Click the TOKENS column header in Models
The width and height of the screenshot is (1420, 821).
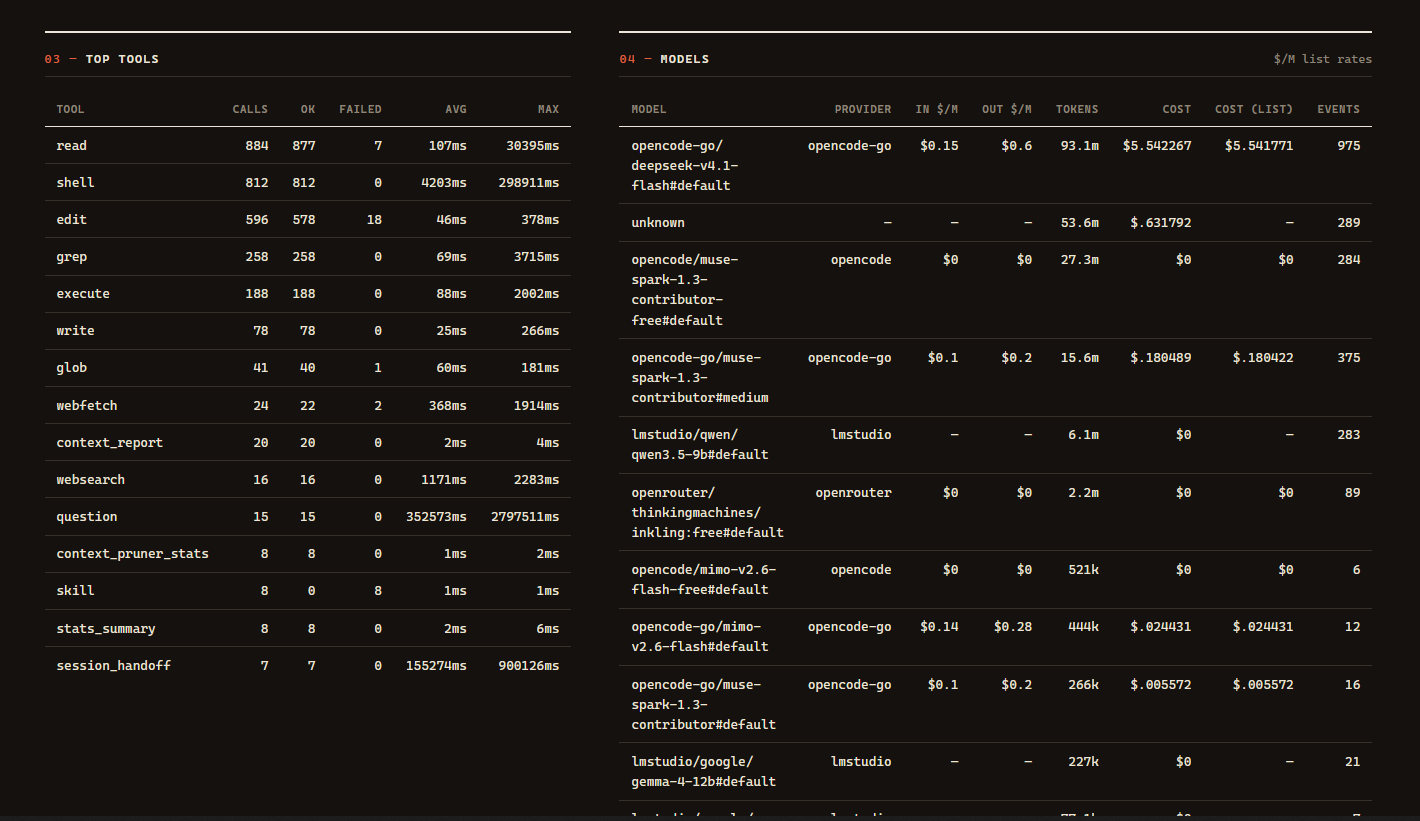point(1077,109)
